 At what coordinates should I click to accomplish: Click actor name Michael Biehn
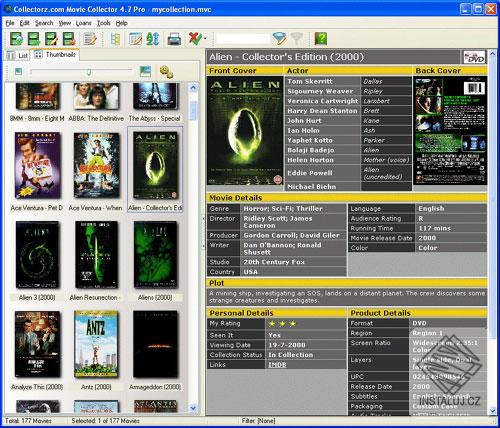[x=312, y=187]
